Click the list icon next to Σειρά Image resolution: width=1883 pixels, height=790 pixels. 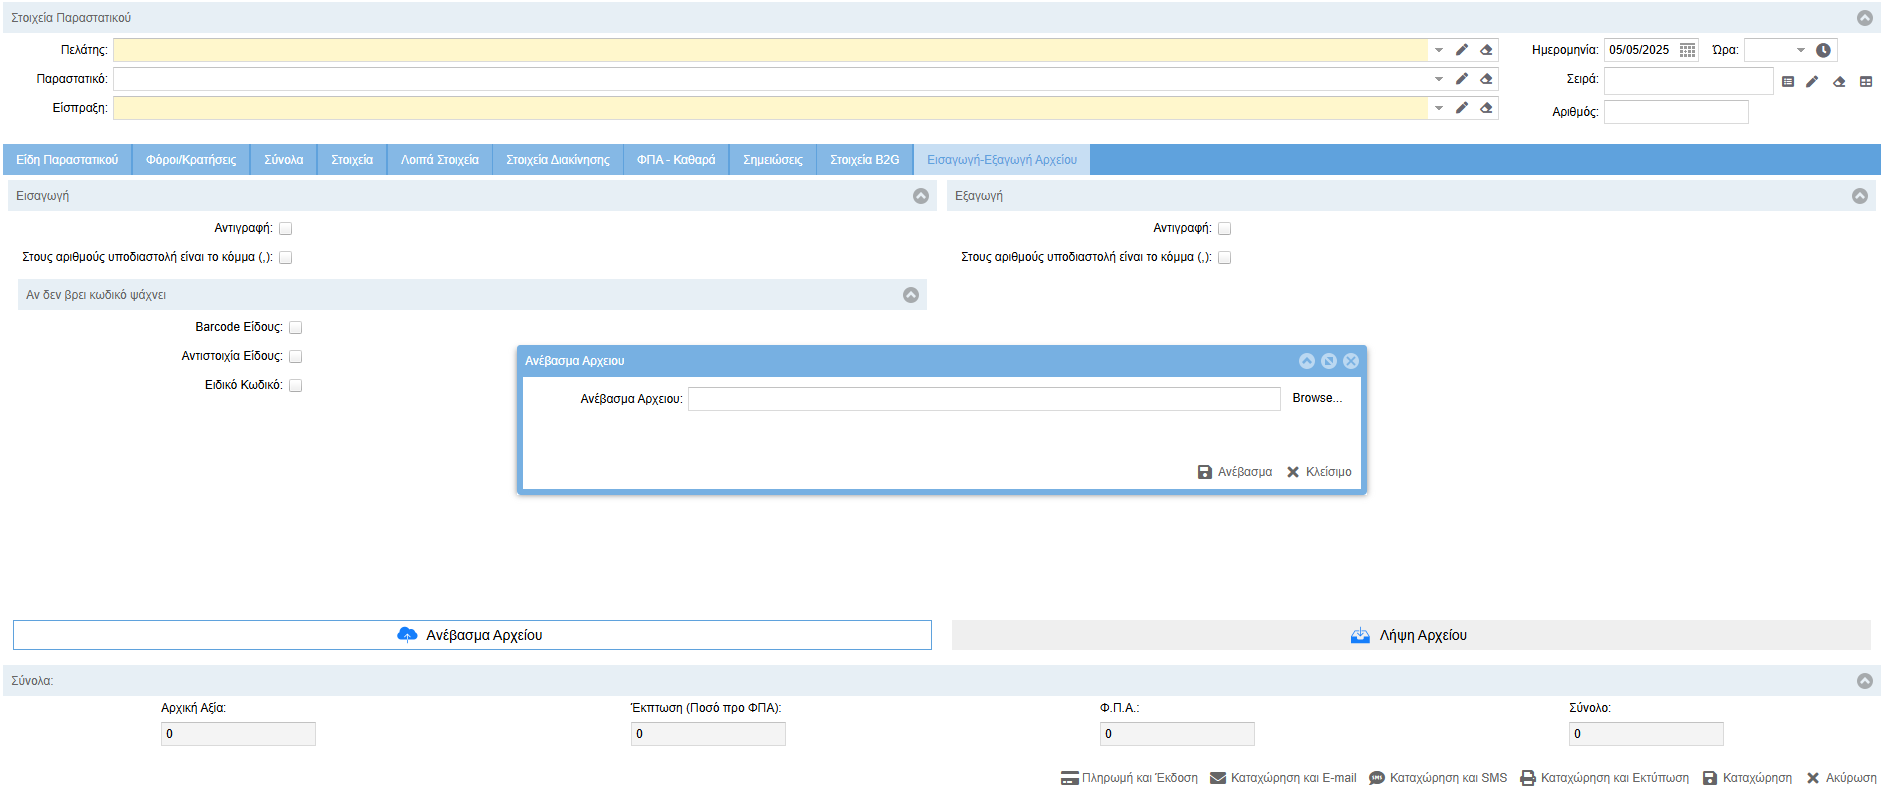[x=1788, y=82]
